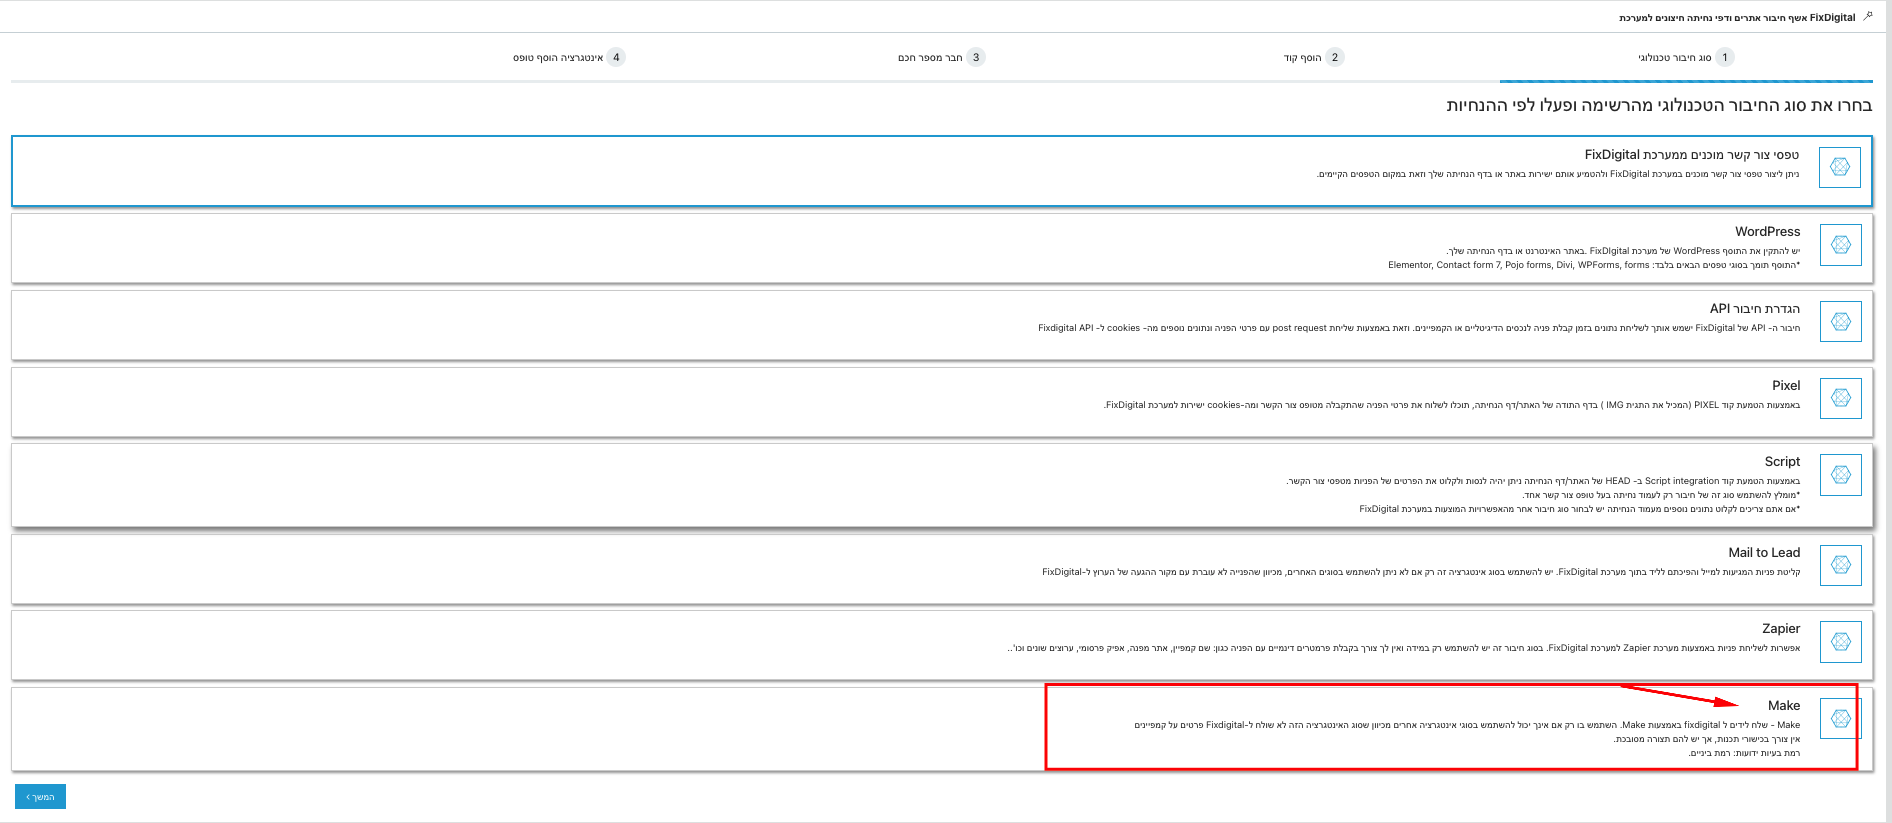Viewport: 1892px width, 823px height.
Task: Click the Mail to Lead description text
Action: pos(1421,572)
